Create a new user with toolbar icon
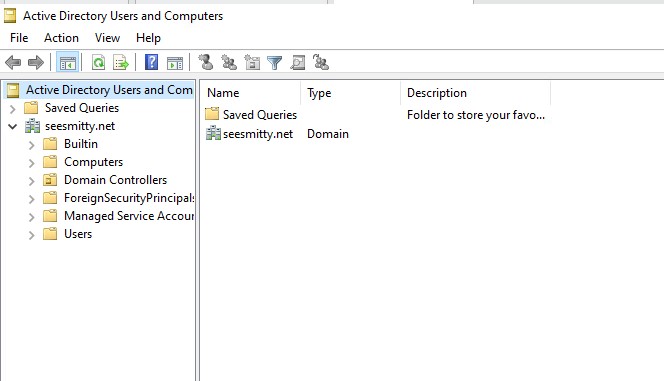Screen dimensions: 664x381 [x=206, y=62]
